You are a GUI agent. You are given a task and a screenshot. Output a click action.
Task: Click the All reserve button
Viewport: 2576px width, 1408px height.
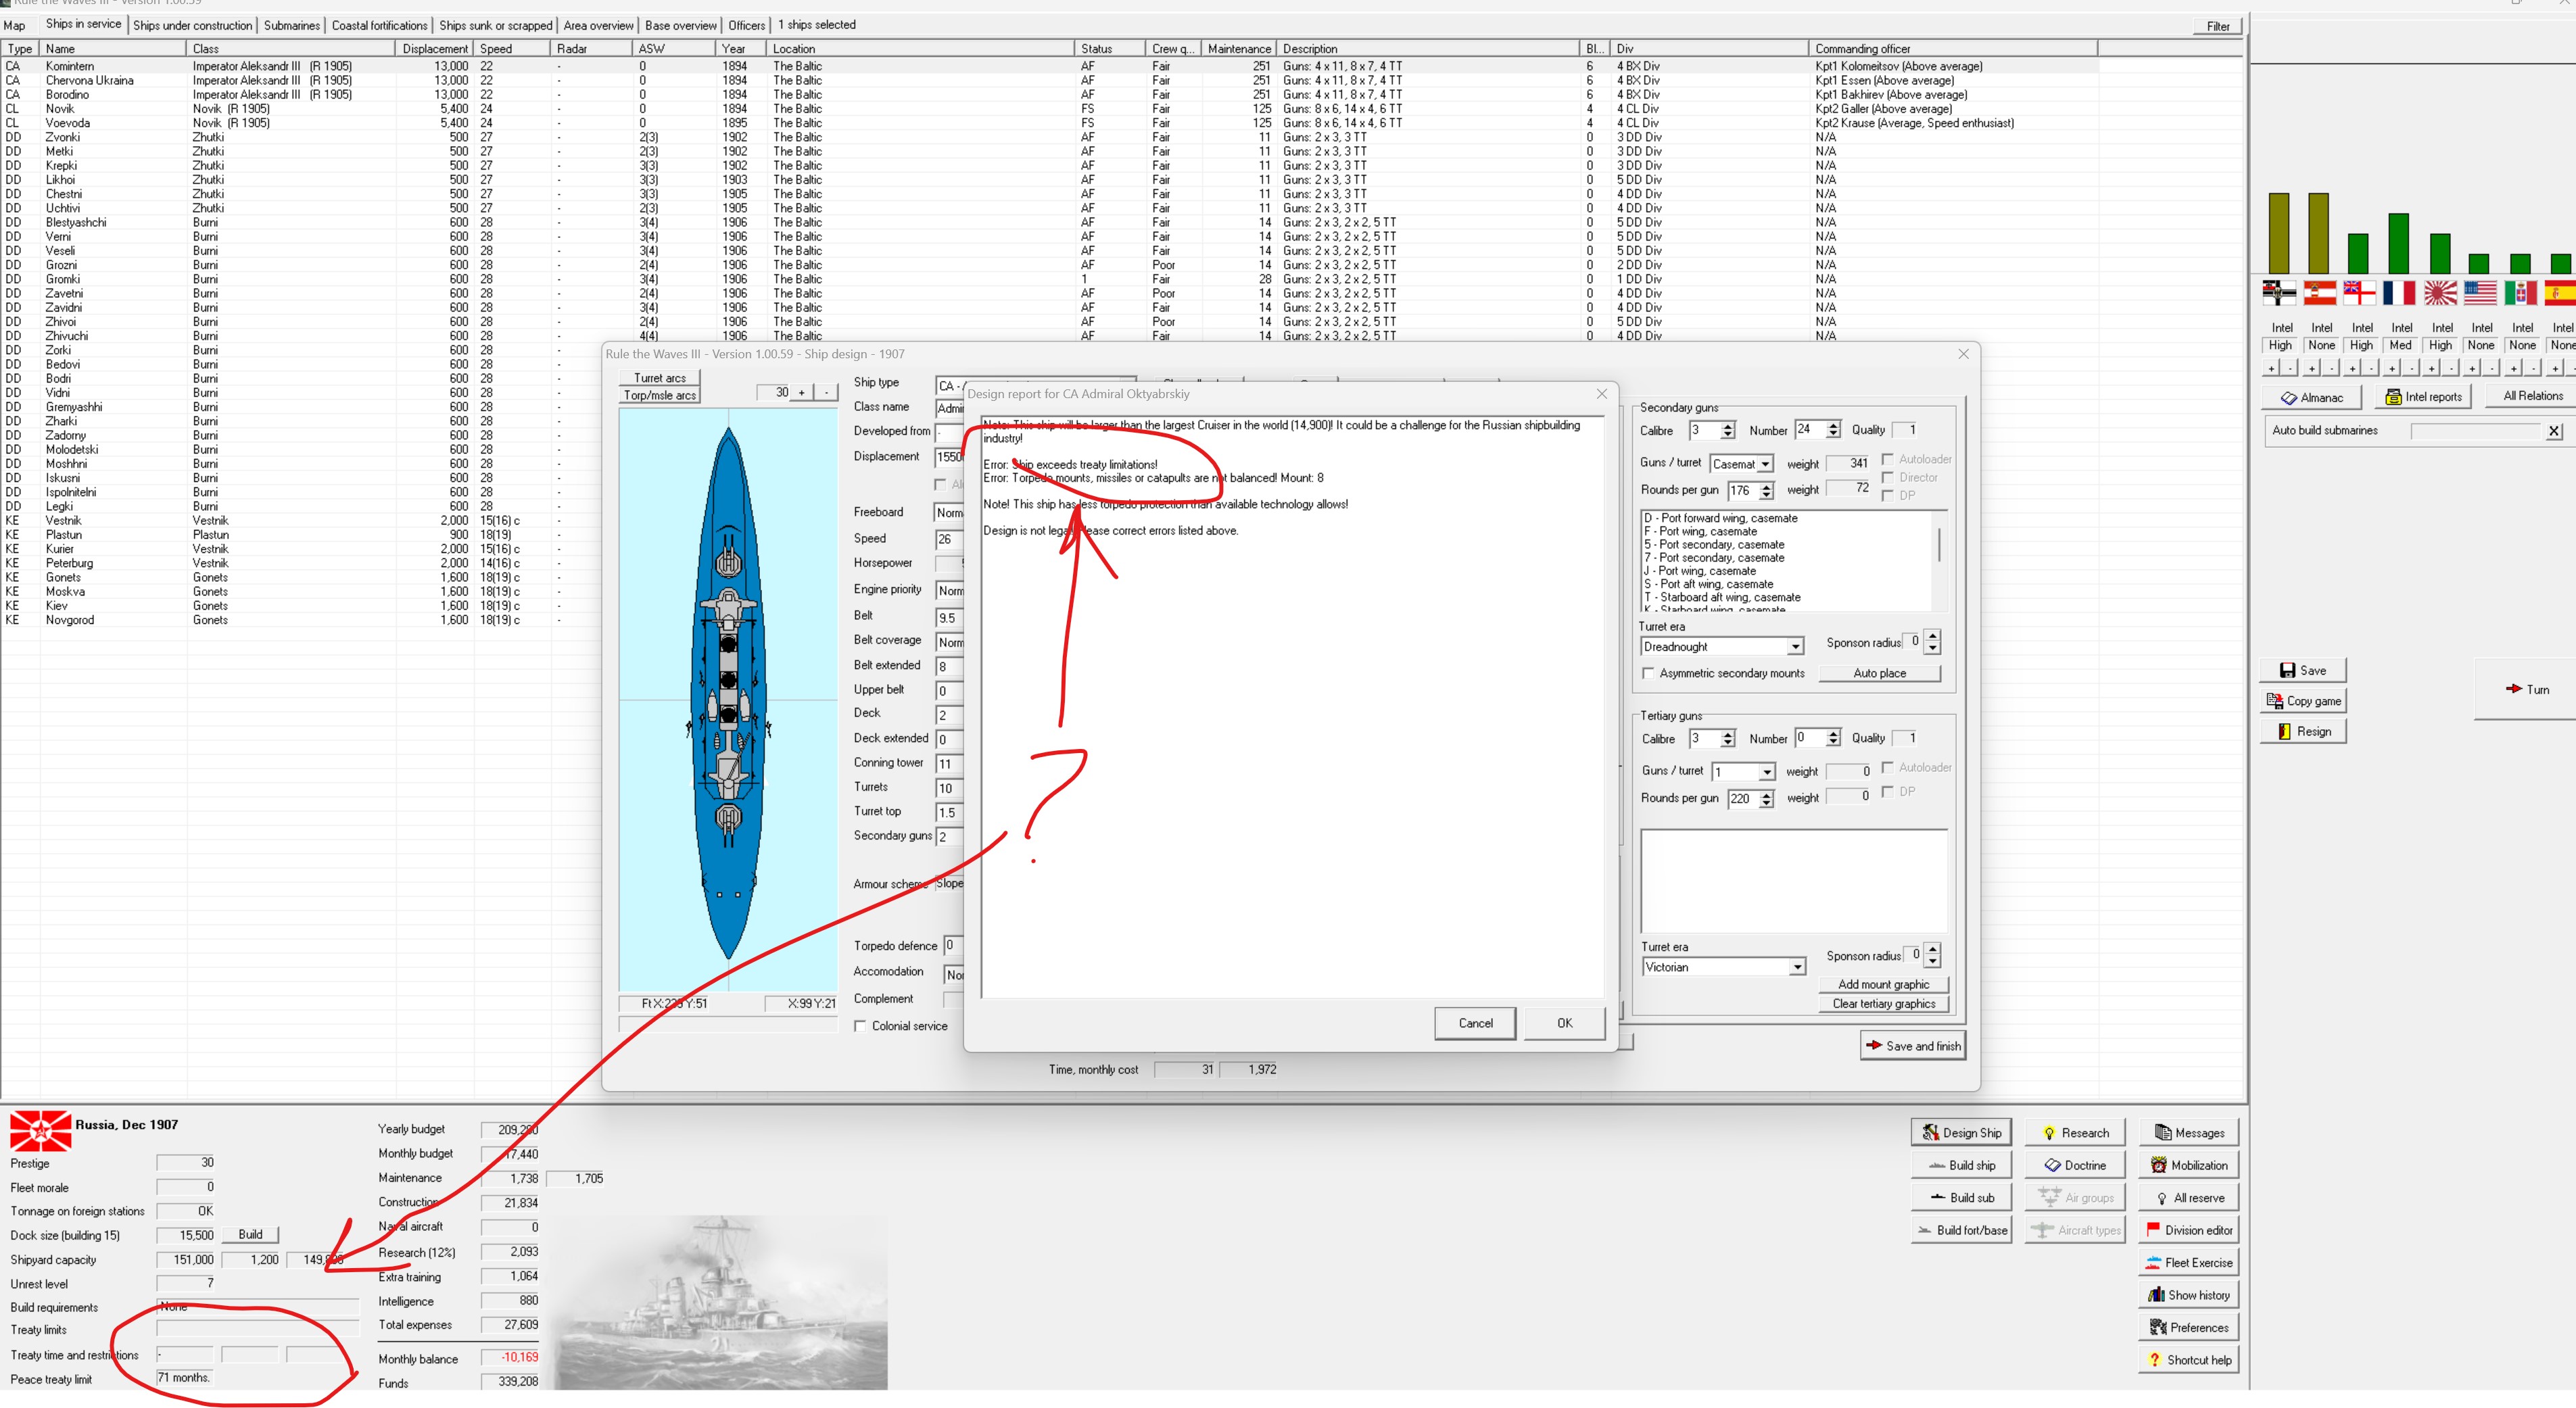point(2188,1197)
